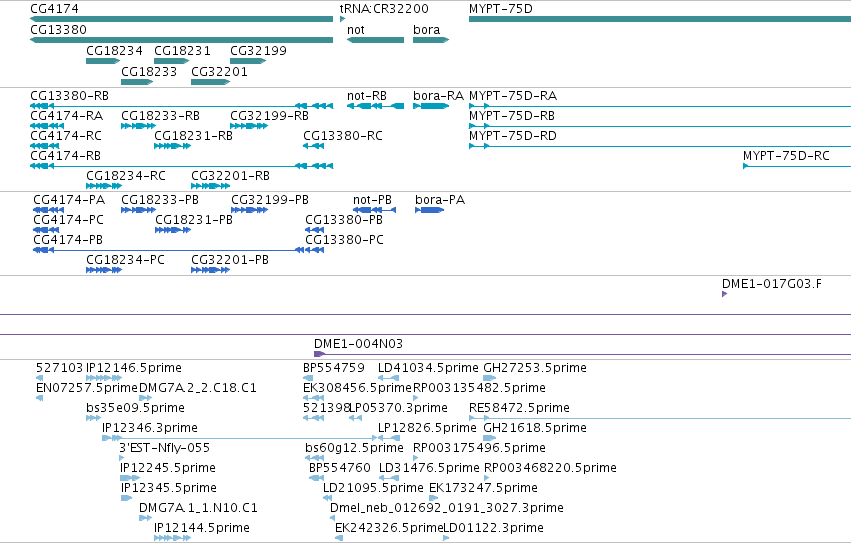The image size is (851, 543).
Task: Click the LD31476.5prime EST glyph
Action: [389, 479]
